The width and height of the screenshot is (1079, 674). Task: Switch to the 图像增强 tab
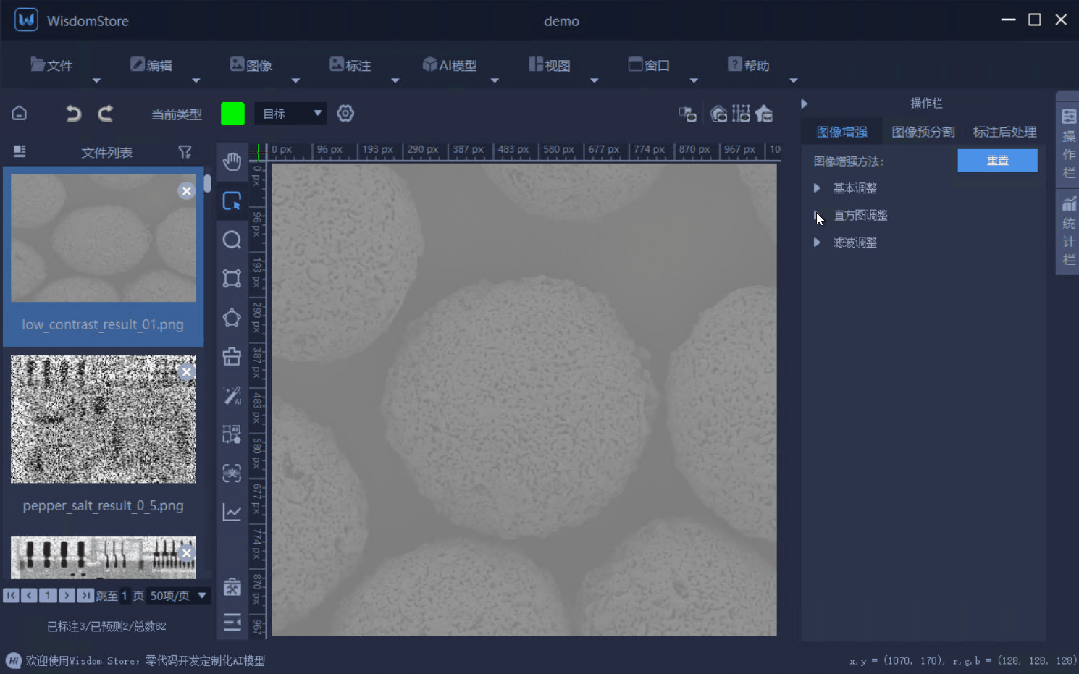coord(842,132)
